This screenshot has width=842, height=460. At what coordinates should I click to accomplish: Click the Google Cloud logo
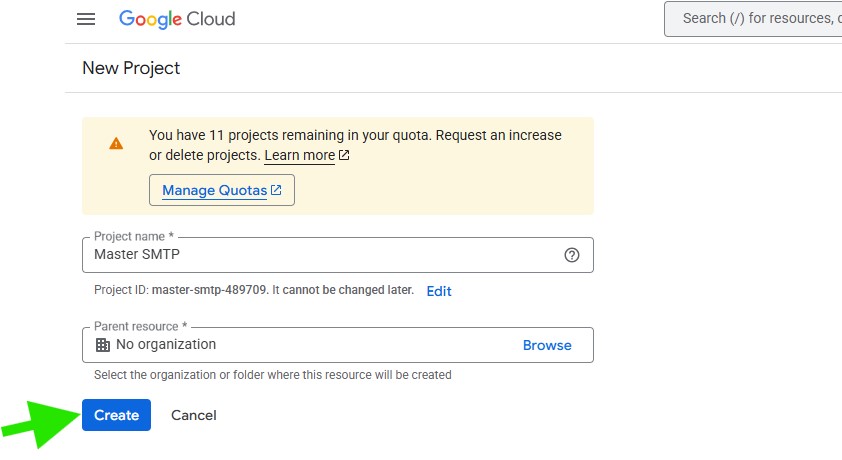pos(177,19)
